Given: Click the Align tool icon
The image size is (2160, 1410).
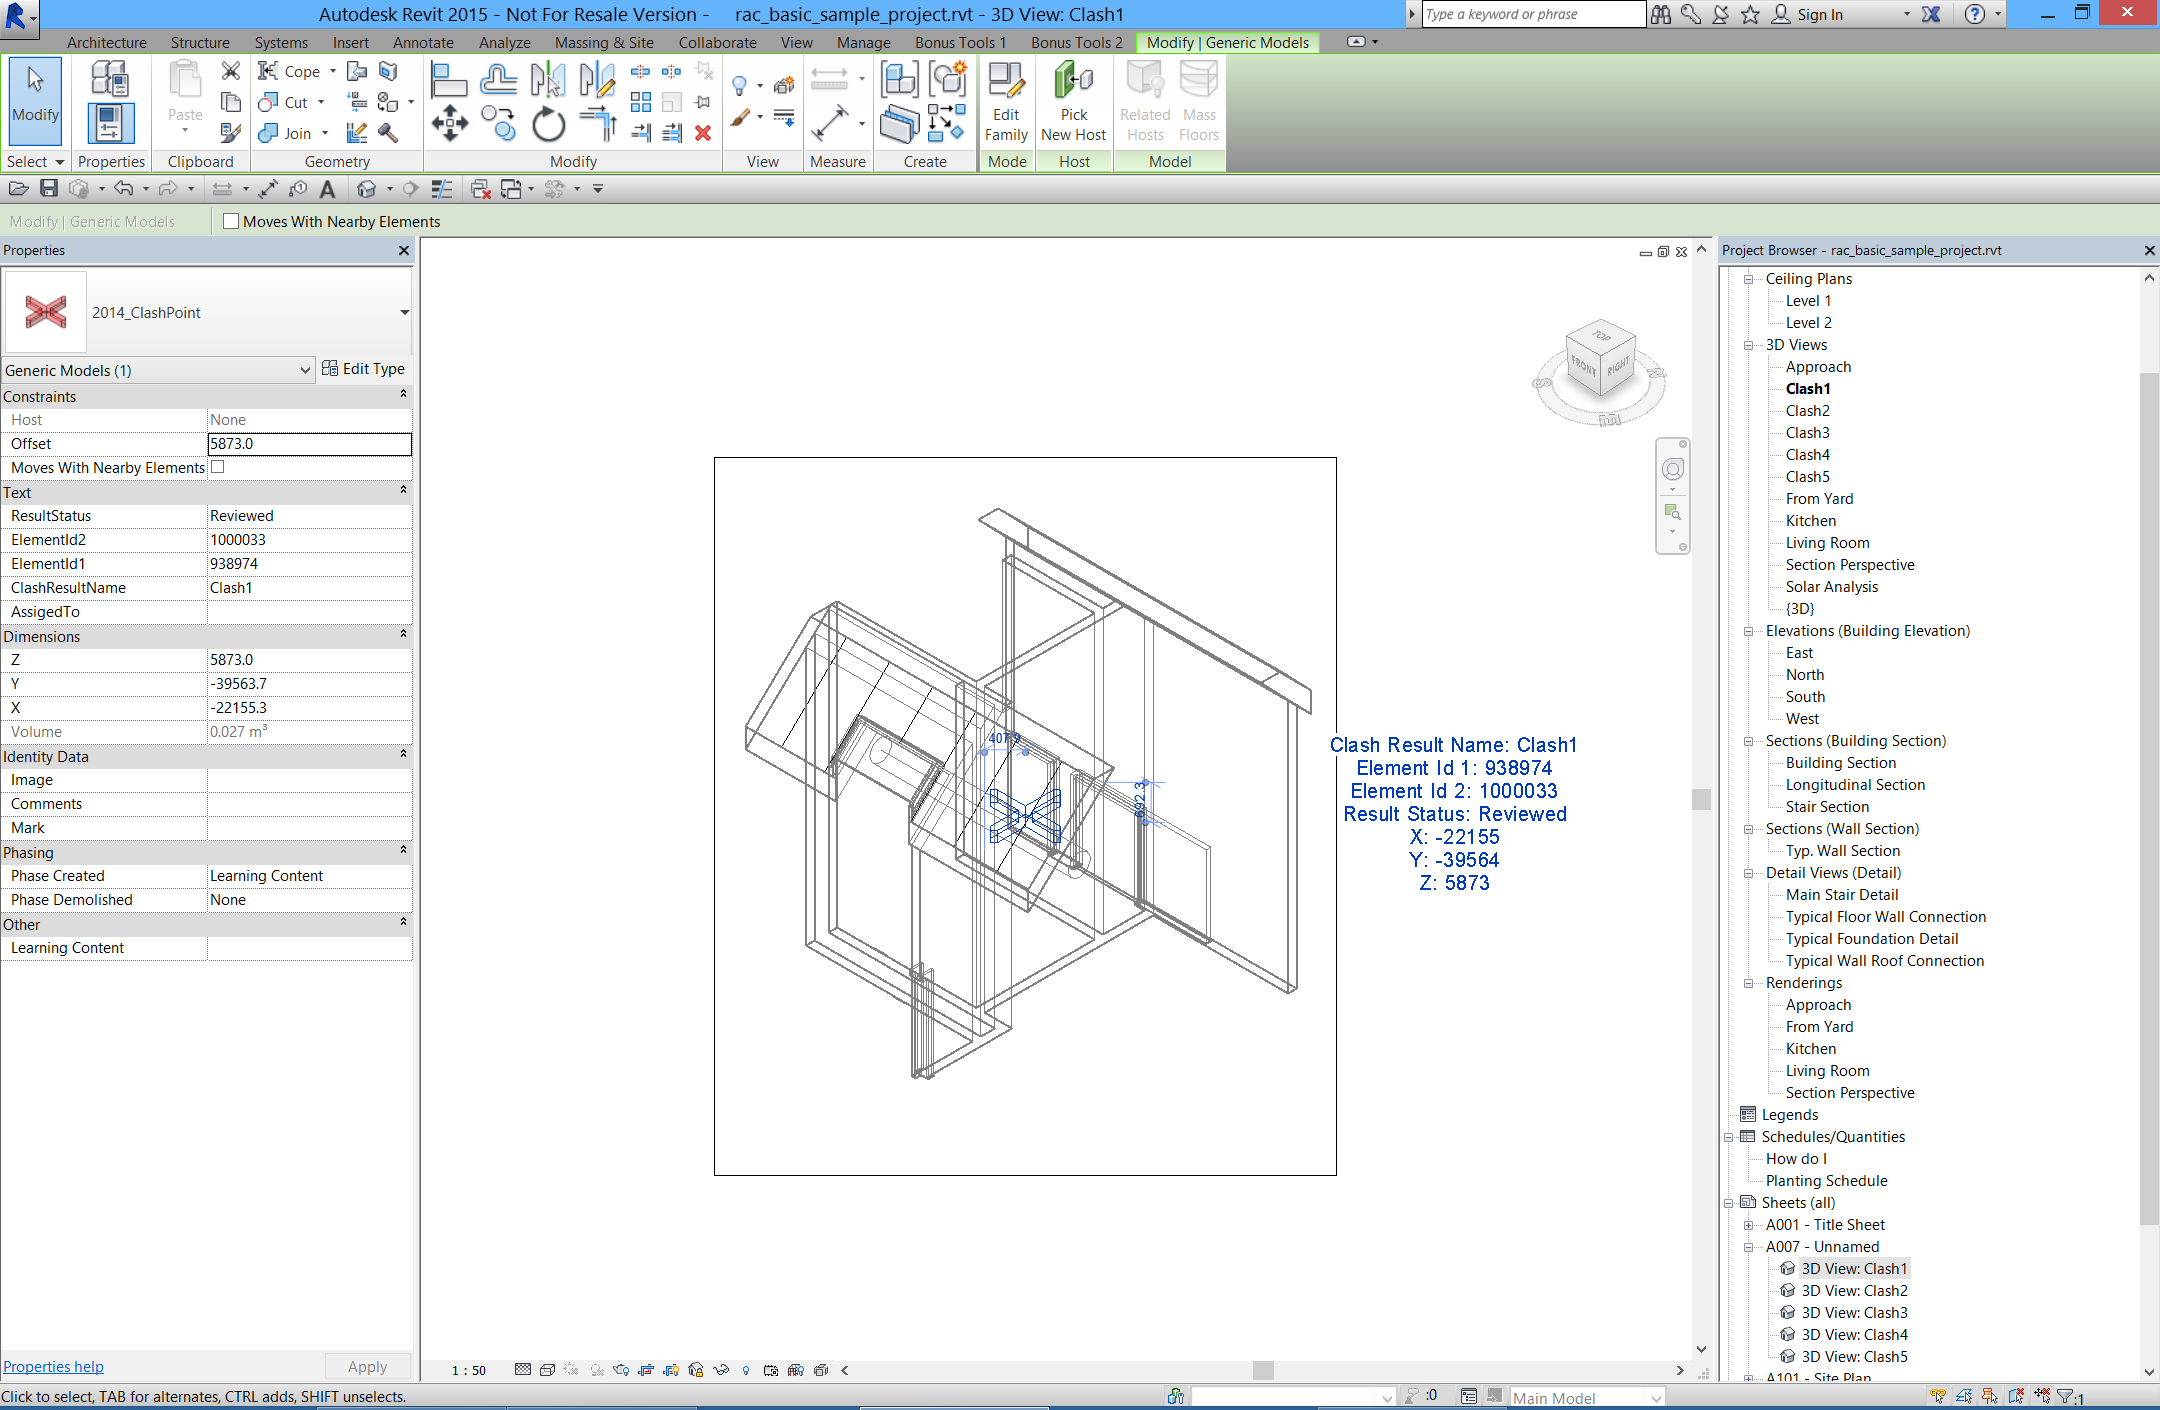Looking at the screenshot, I should point(448,79).
